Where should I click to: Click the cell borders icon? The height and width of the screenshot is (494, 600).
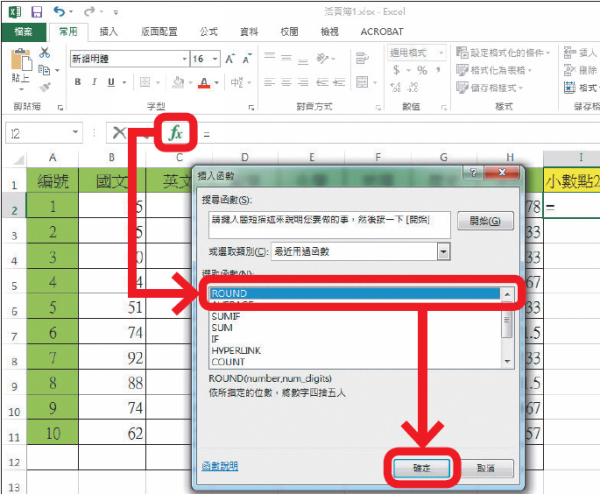coord(145,82)
